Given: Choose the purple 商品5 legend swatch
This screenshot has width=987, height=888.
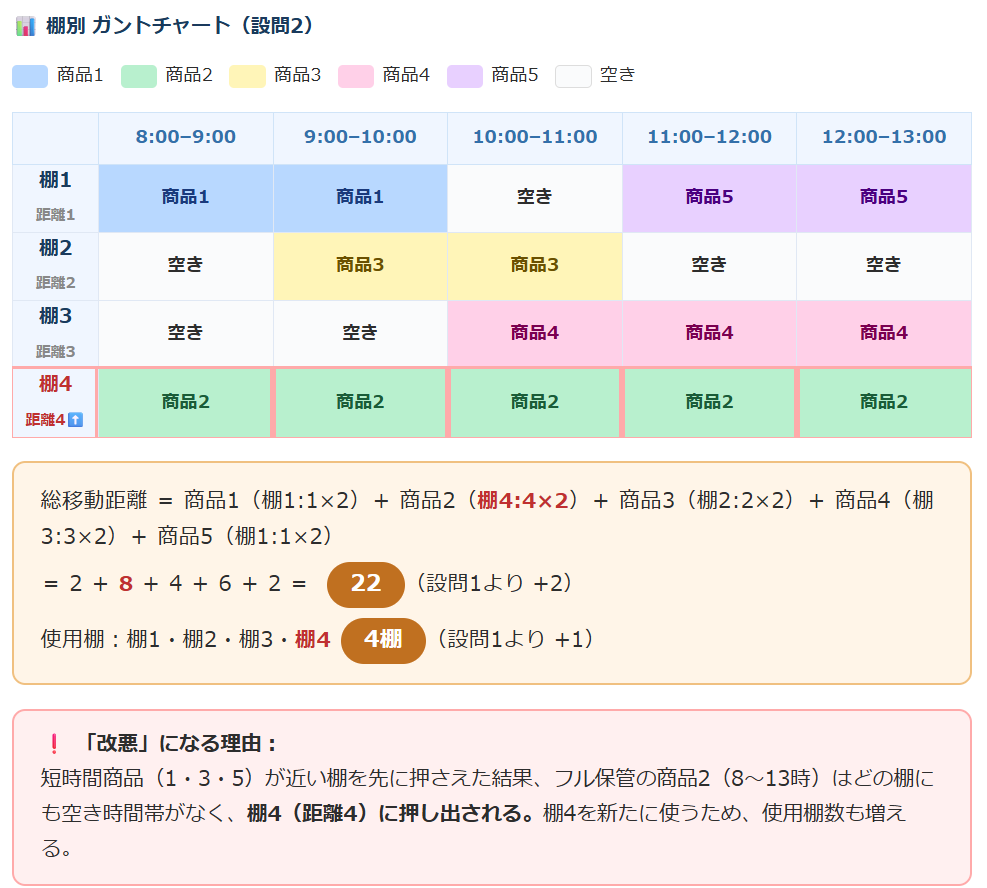Looking at the screenshot, I should (x=464, y=76).
